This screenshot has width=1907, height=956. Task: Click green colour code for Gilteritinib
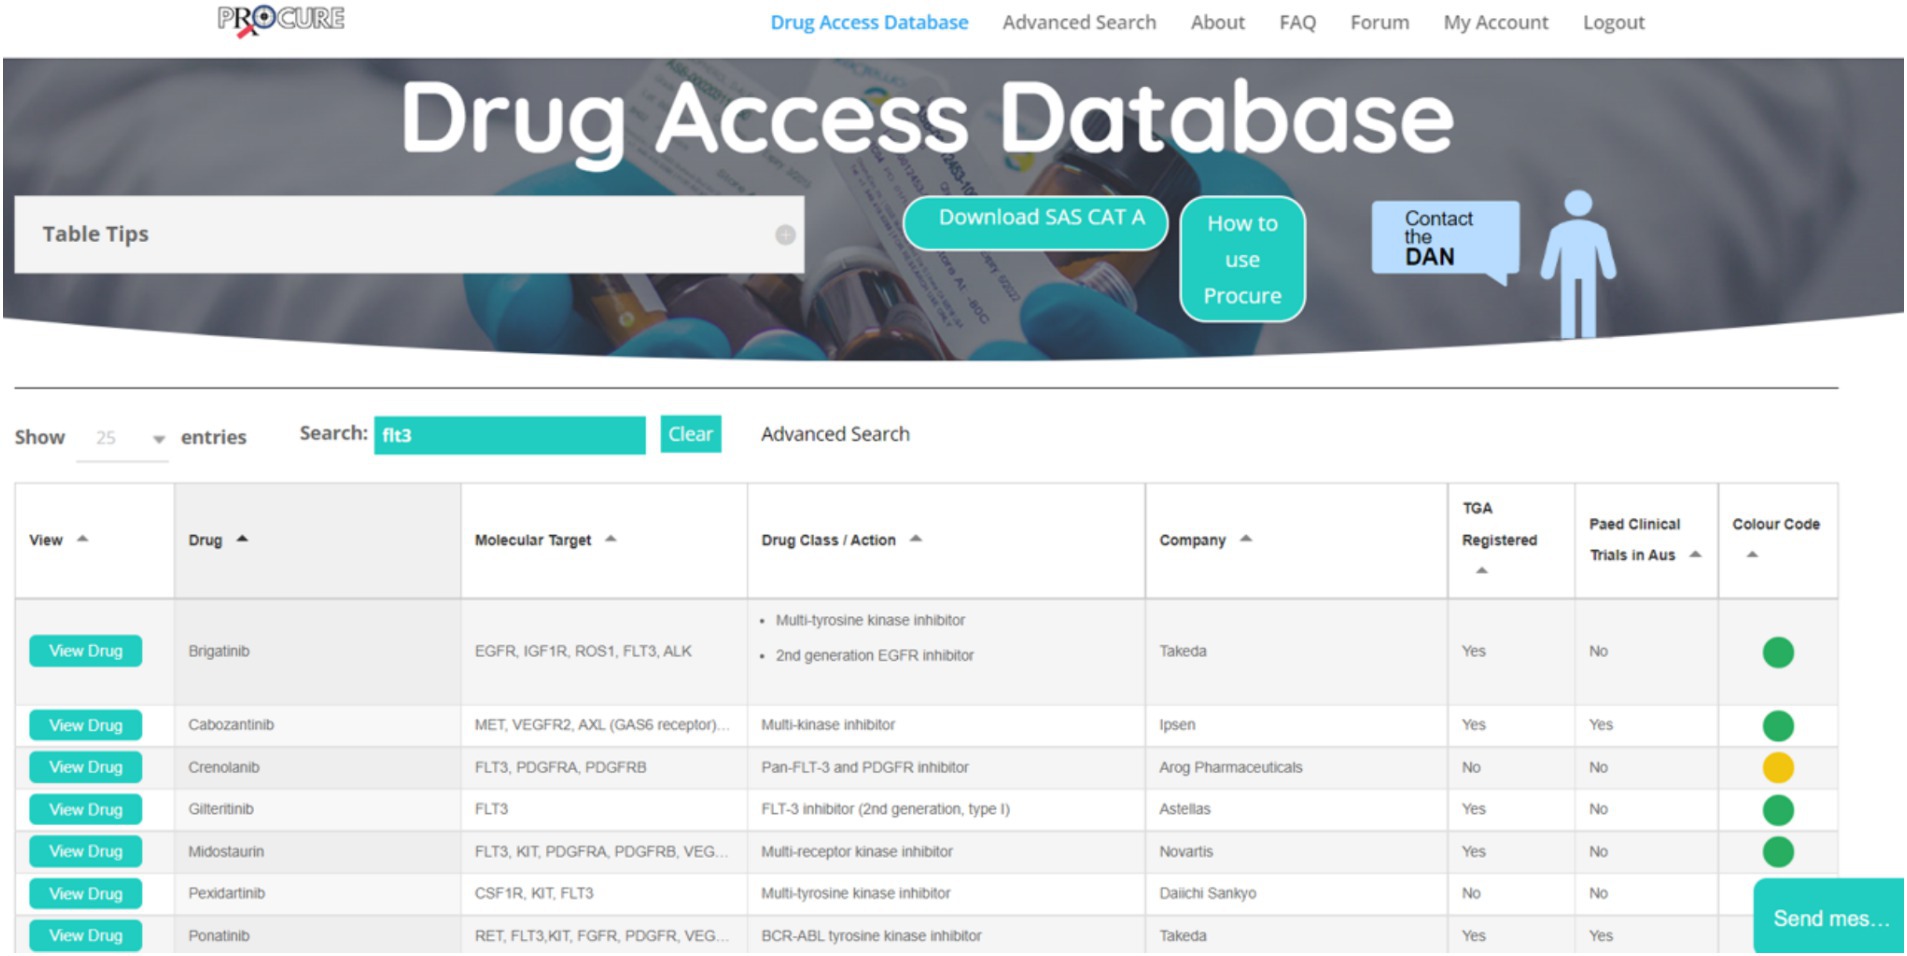tap(1777, 810)
